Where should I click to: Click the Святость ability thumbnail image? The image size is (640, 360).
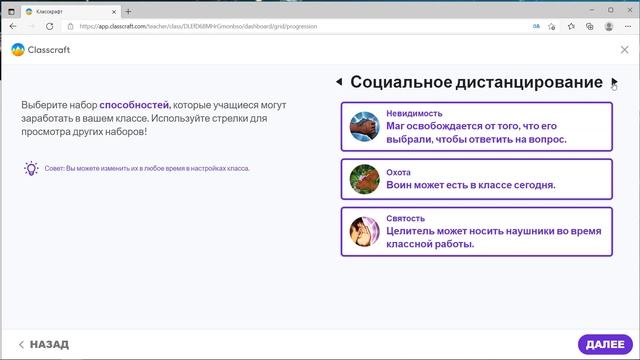(364, 231)
